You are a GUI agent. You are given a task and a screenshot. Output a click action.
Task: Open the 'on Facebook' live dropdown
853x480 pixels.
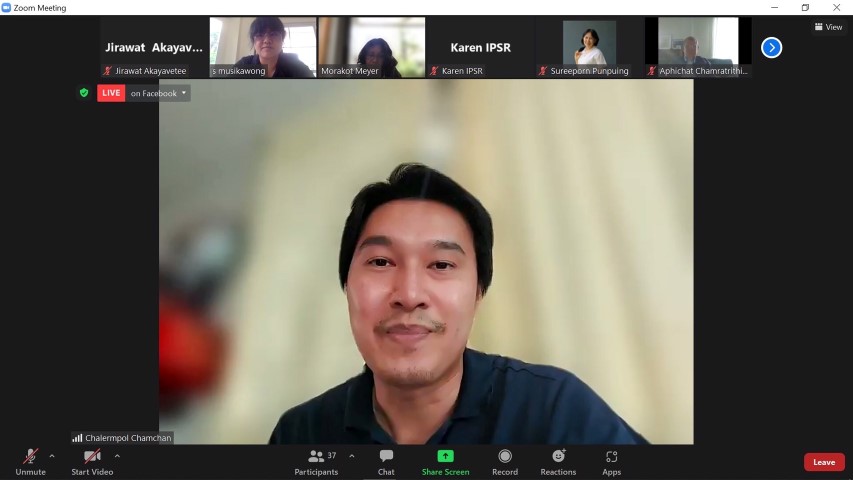[x=158, y=93]
